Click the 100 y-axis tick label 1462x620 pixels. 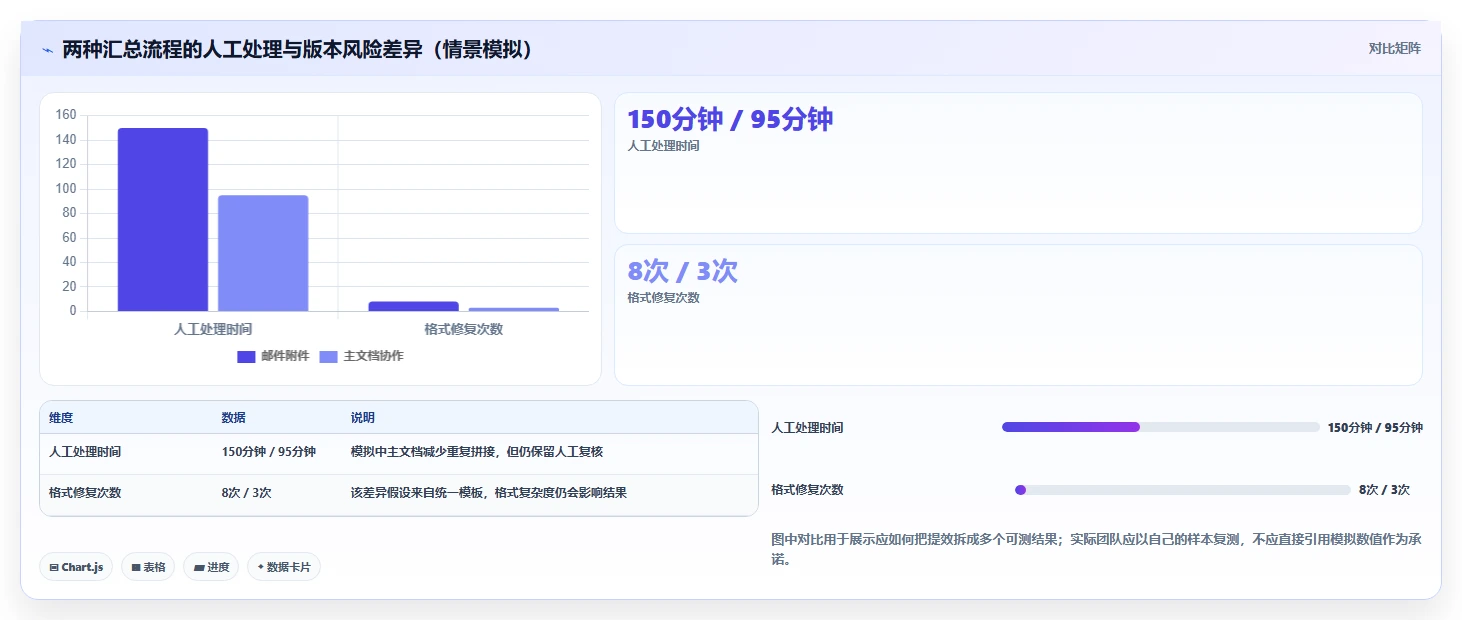[x=66, y=188]
